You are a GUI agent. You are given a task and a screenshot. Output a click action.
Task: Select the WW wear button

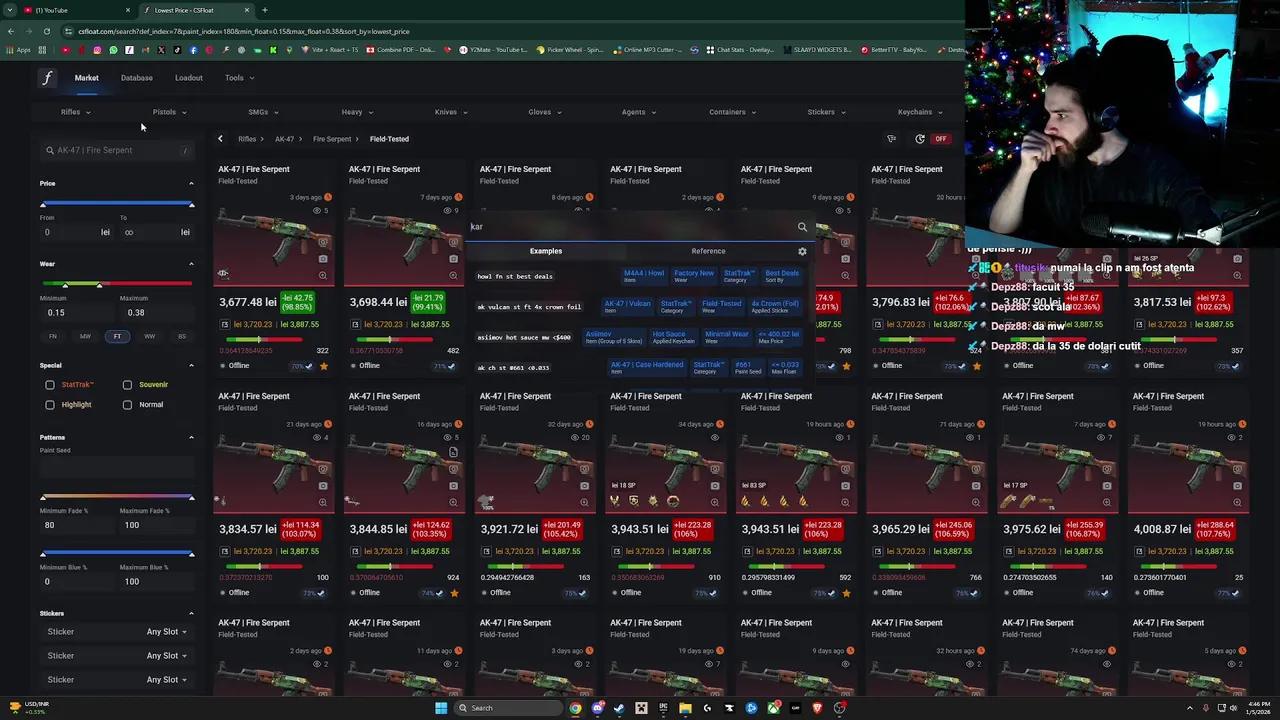tap(149, 336)
